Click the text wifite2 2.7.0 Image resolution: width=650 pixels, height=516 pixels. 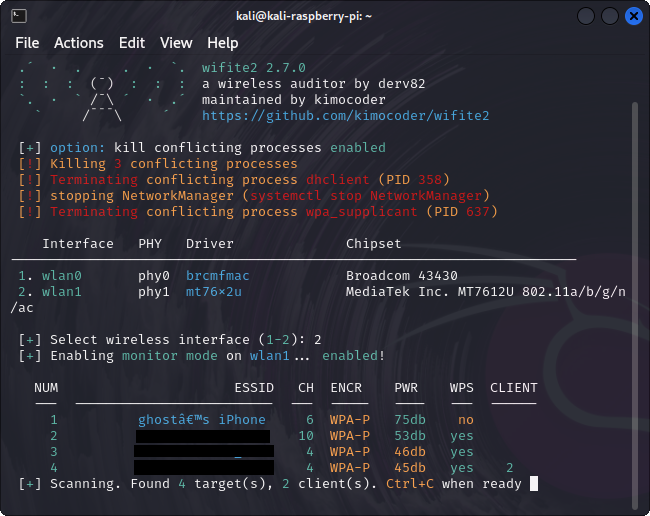pyautogui.click(x=254, y=68)
